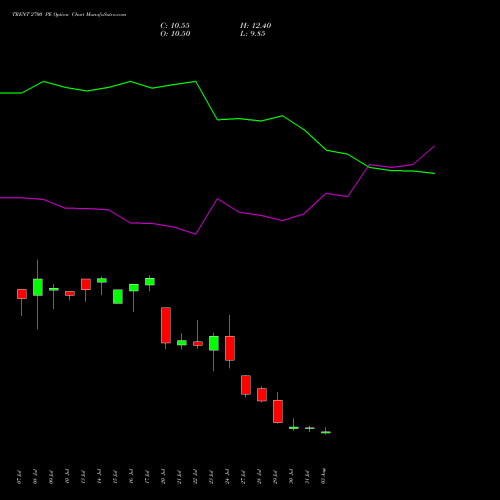Click the last small candle above 03 Aug
The width and height of the screenshot is (500, 500).
coord(326,432)
